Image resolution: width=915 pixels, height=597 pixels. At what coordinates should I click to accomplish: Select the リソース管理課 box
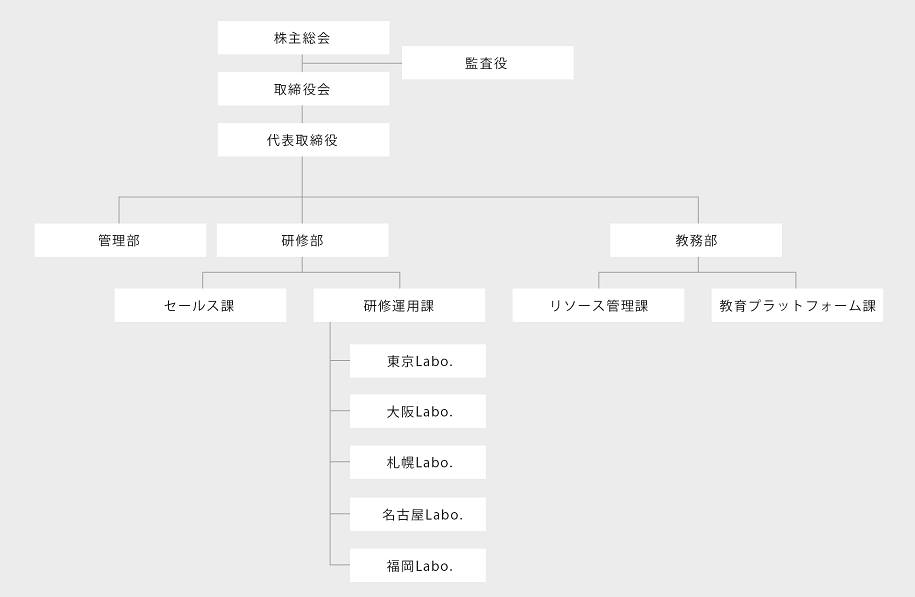click(598, 306)
